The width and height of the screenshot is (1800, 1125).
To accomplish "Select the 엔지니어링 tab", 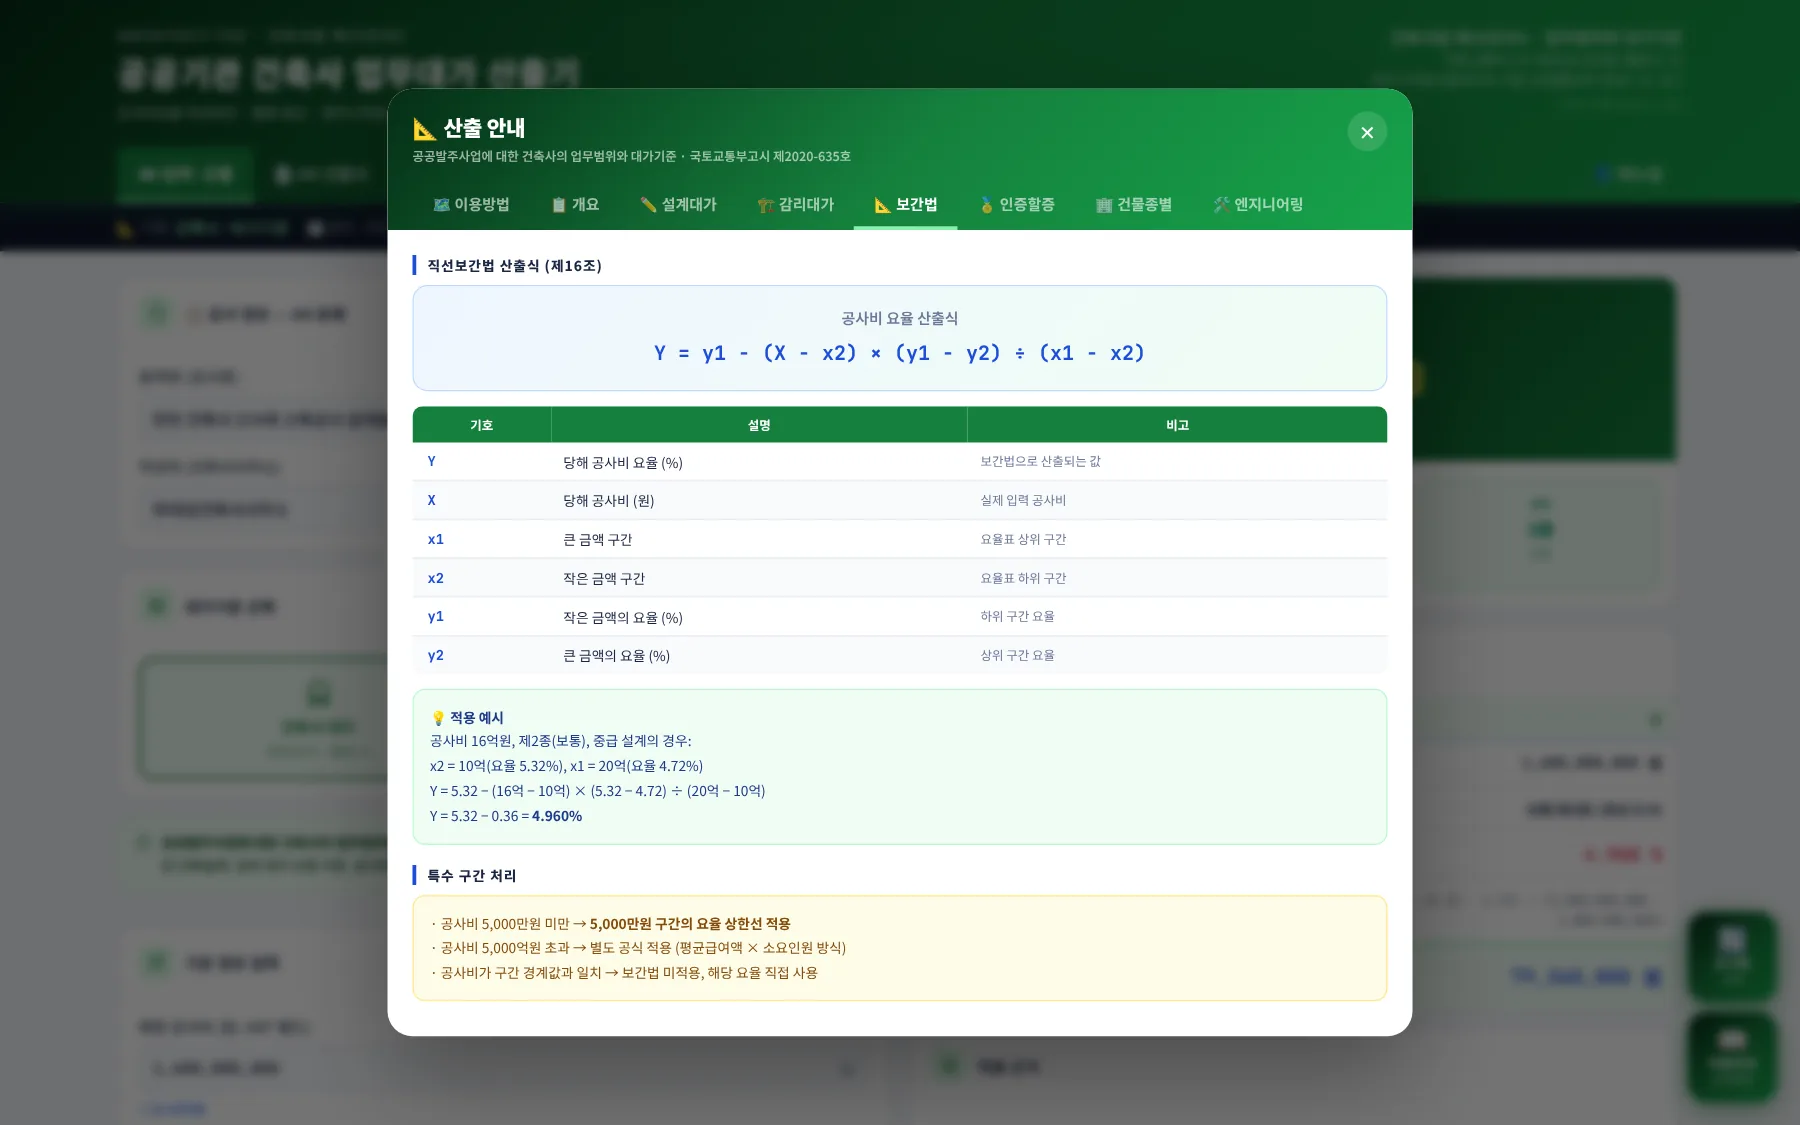I will coord(1258,204).
